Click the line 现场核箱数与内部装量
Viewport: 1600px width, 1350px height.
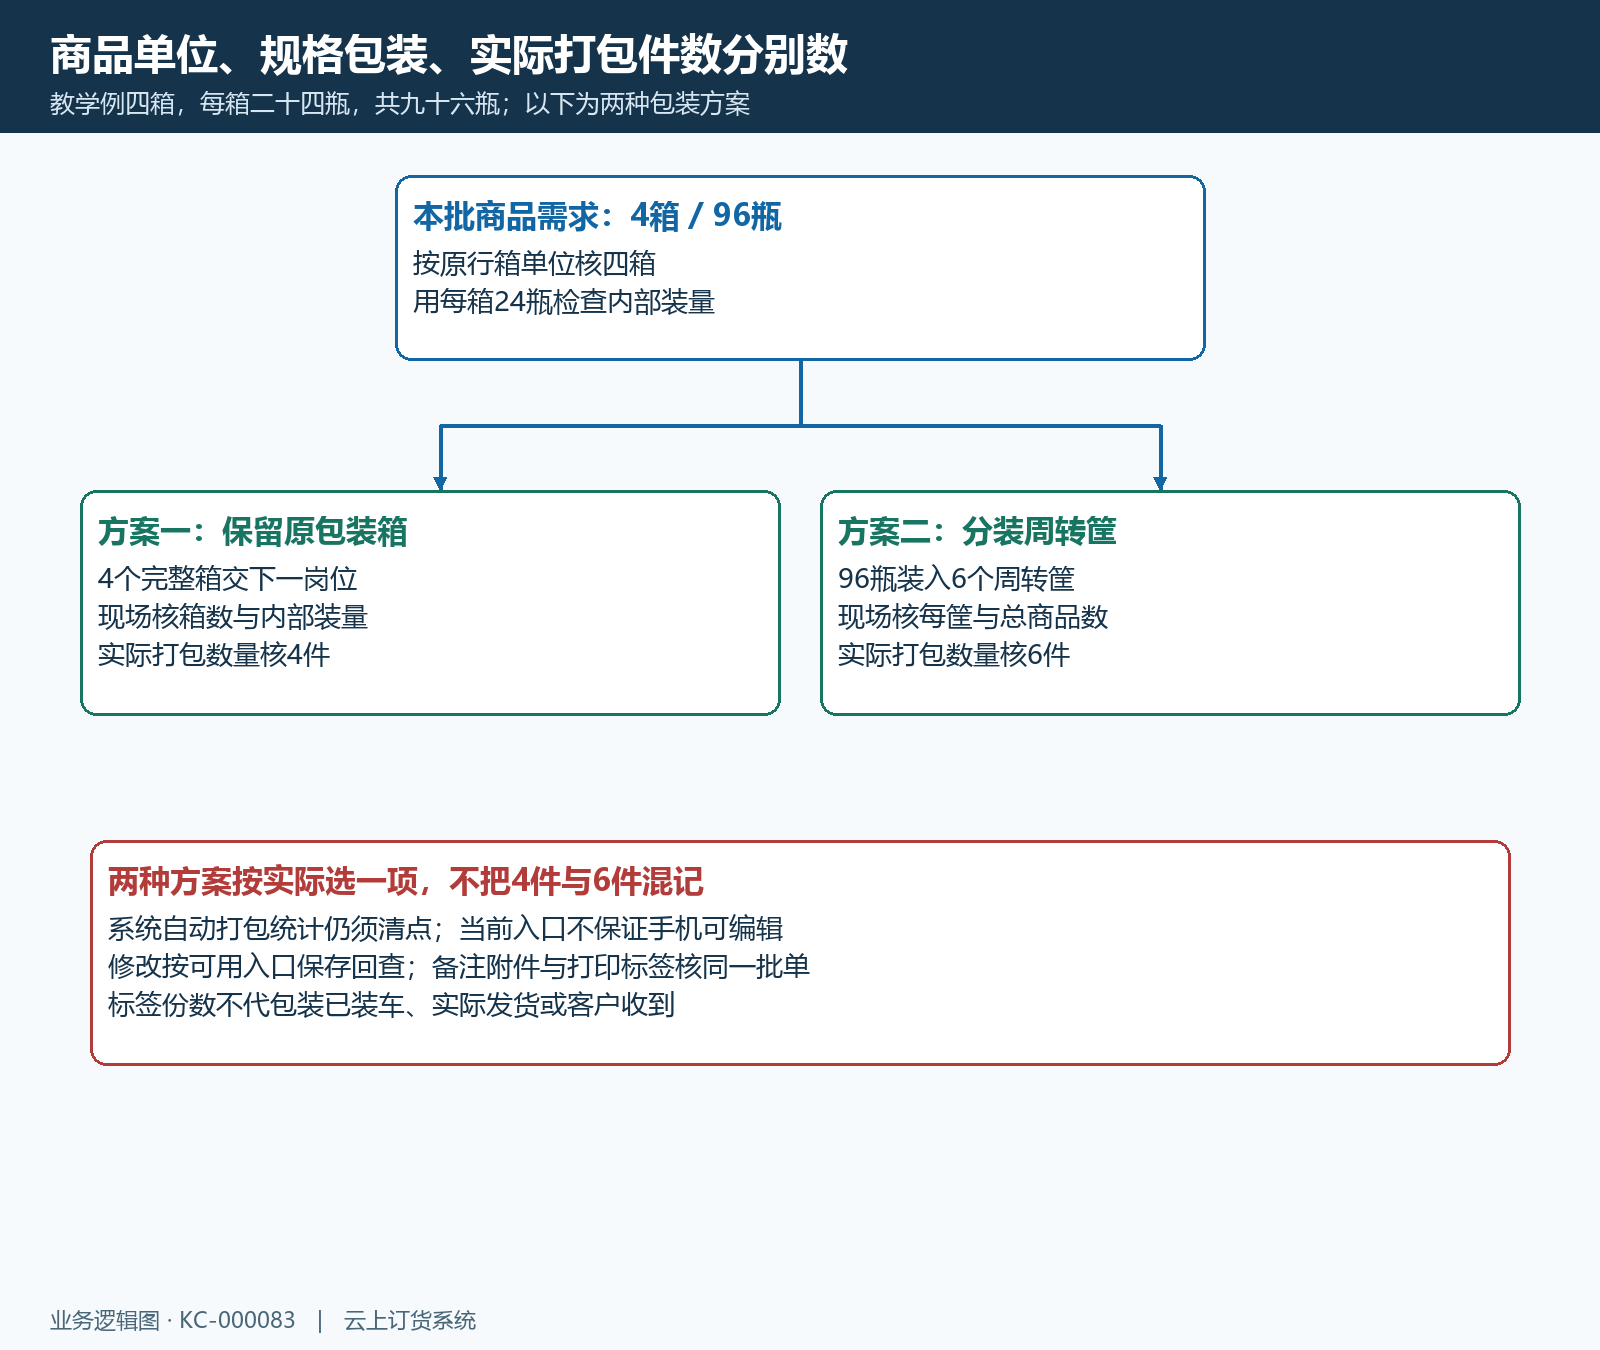233,617
